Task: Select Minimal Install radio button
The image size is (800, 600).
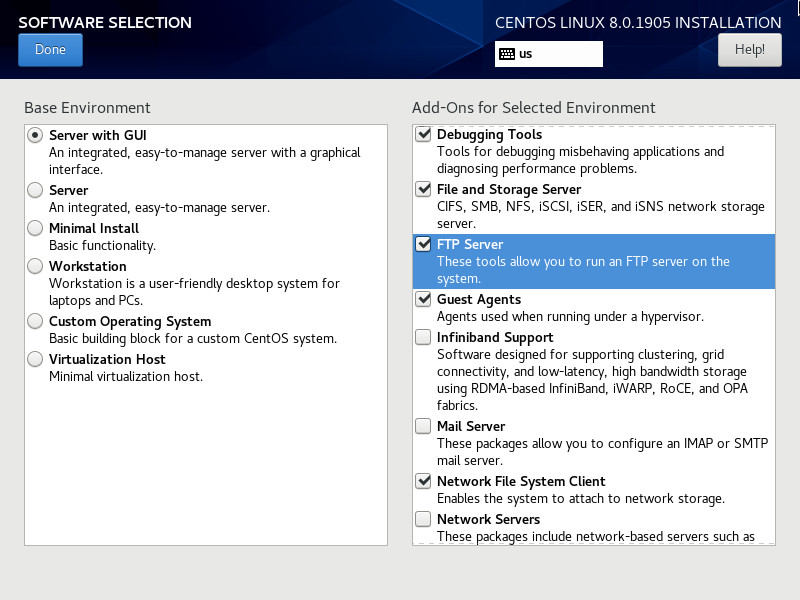Action: coord(35,228)
